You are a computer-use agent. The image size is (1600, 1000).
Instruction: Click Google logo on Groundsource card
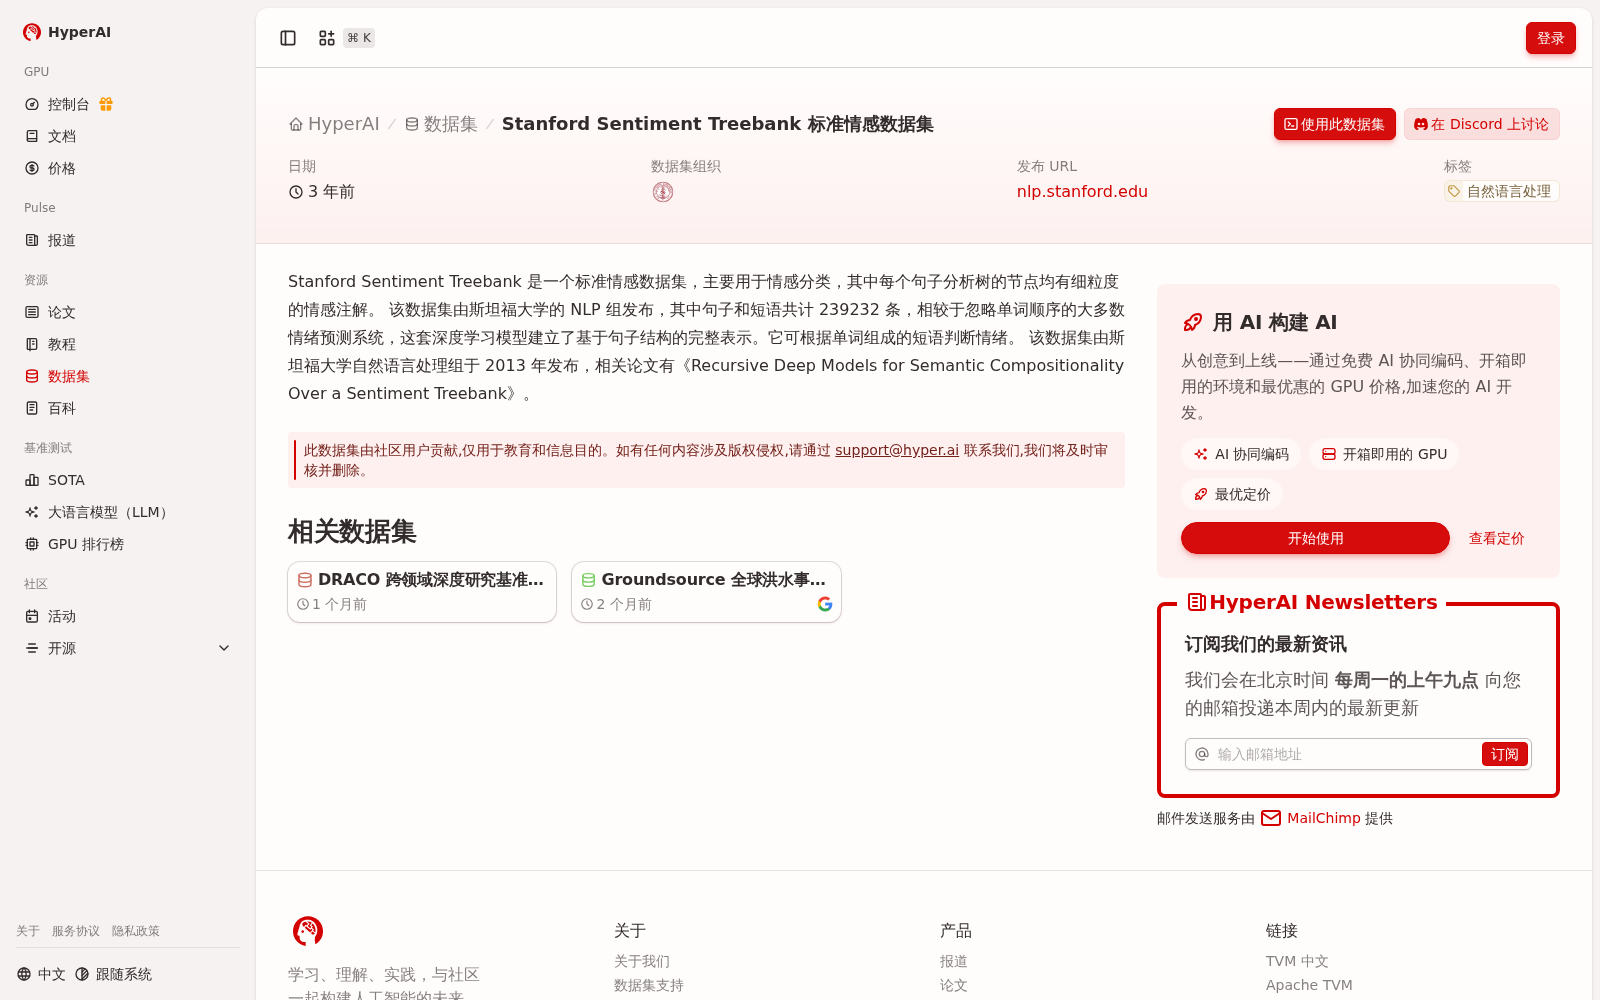825,604
